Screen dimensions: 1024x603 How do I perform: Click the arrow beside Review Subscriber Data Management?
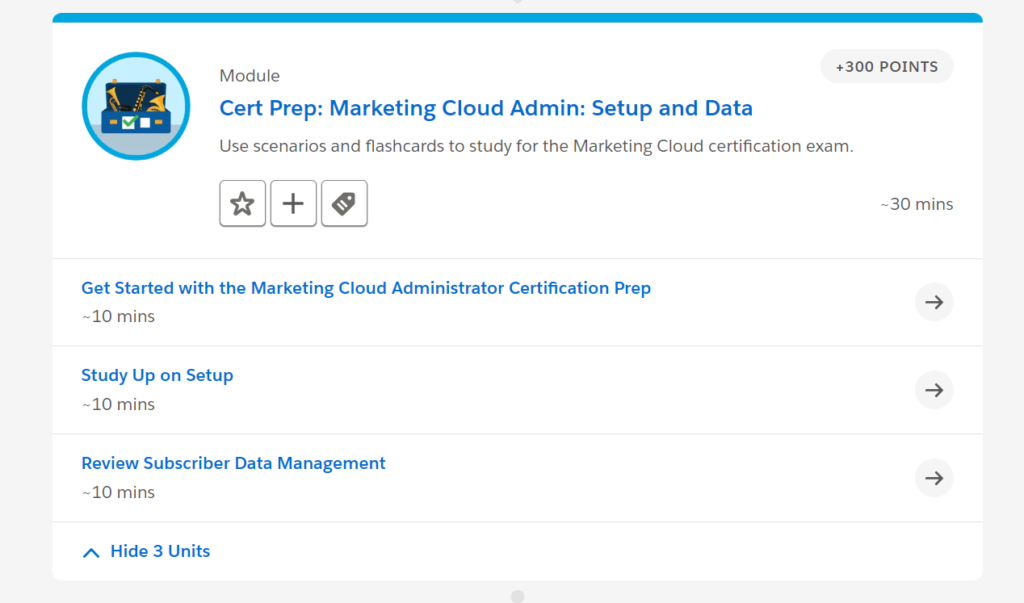coord(934,478)
